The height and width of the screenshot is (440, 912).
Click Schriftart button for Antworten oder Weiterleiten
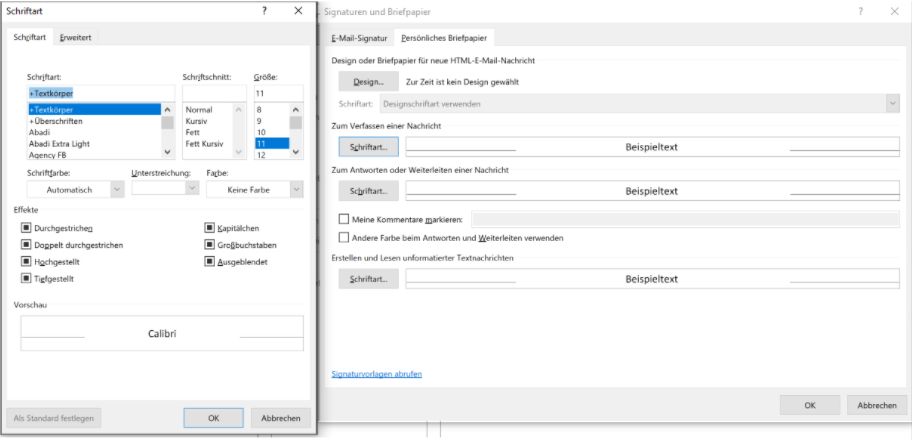pos(368,190)
